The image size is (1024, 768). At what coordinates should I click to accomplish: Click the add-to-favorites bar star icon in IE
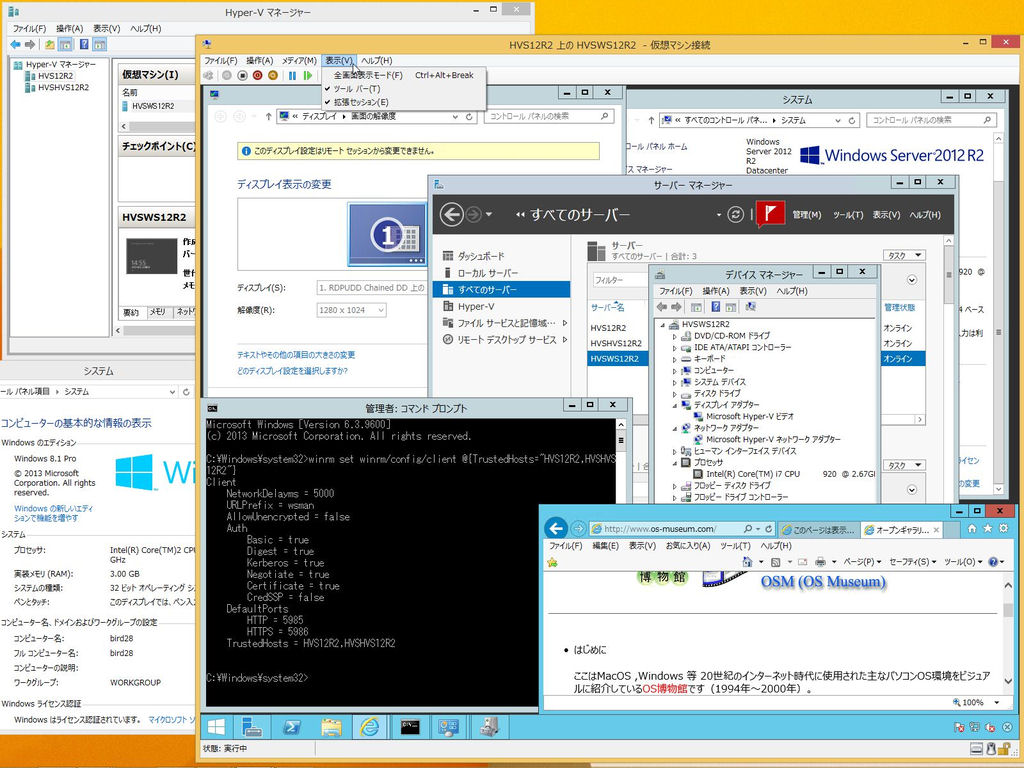(552, 562)
